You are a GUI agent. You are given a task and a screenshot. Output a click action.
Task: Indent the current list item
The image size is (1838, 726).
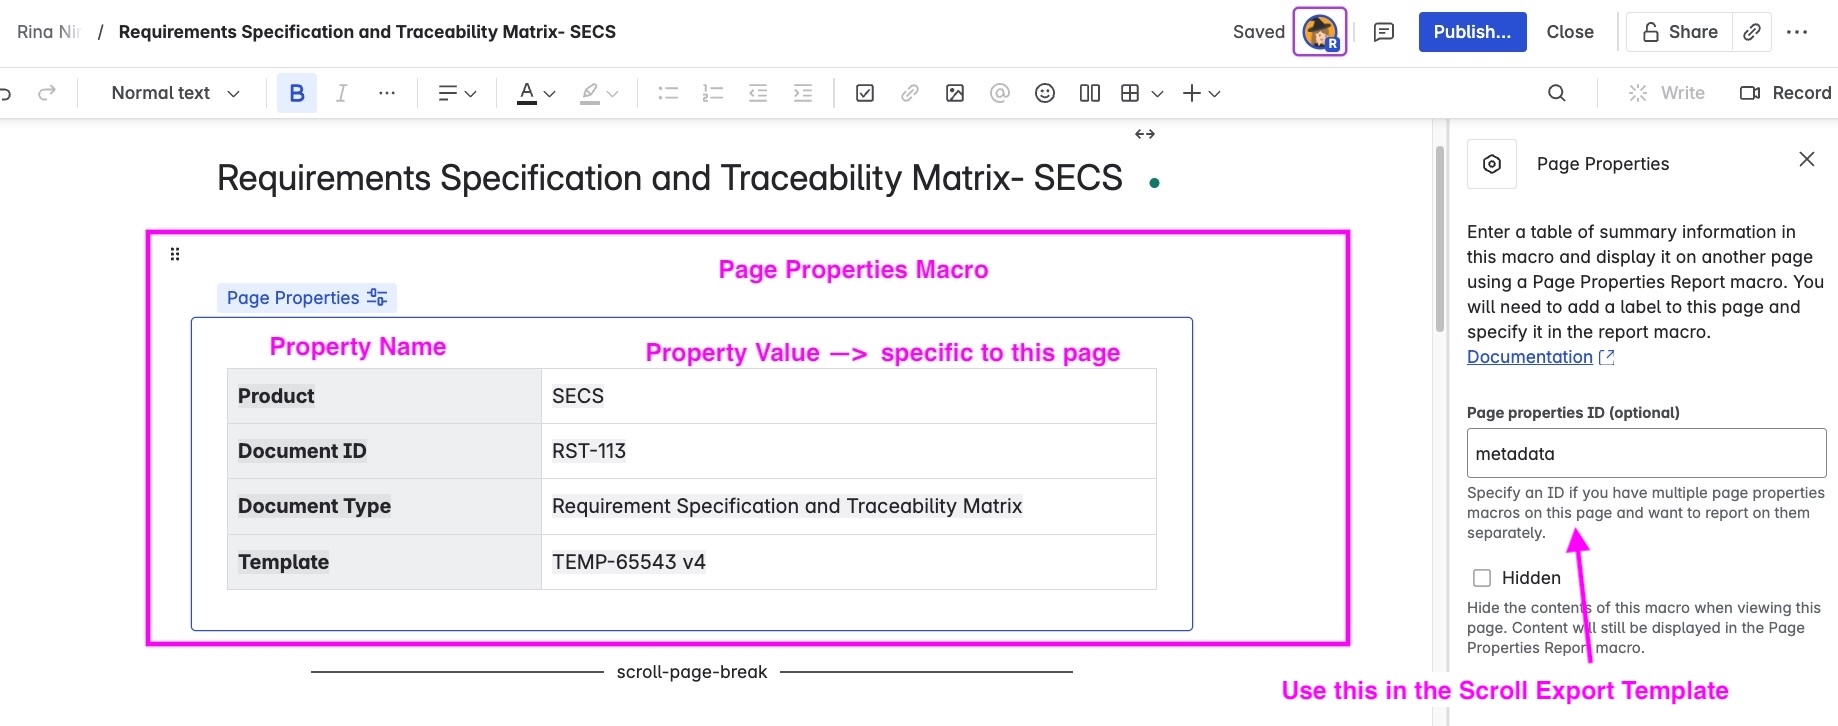point(802,93)
